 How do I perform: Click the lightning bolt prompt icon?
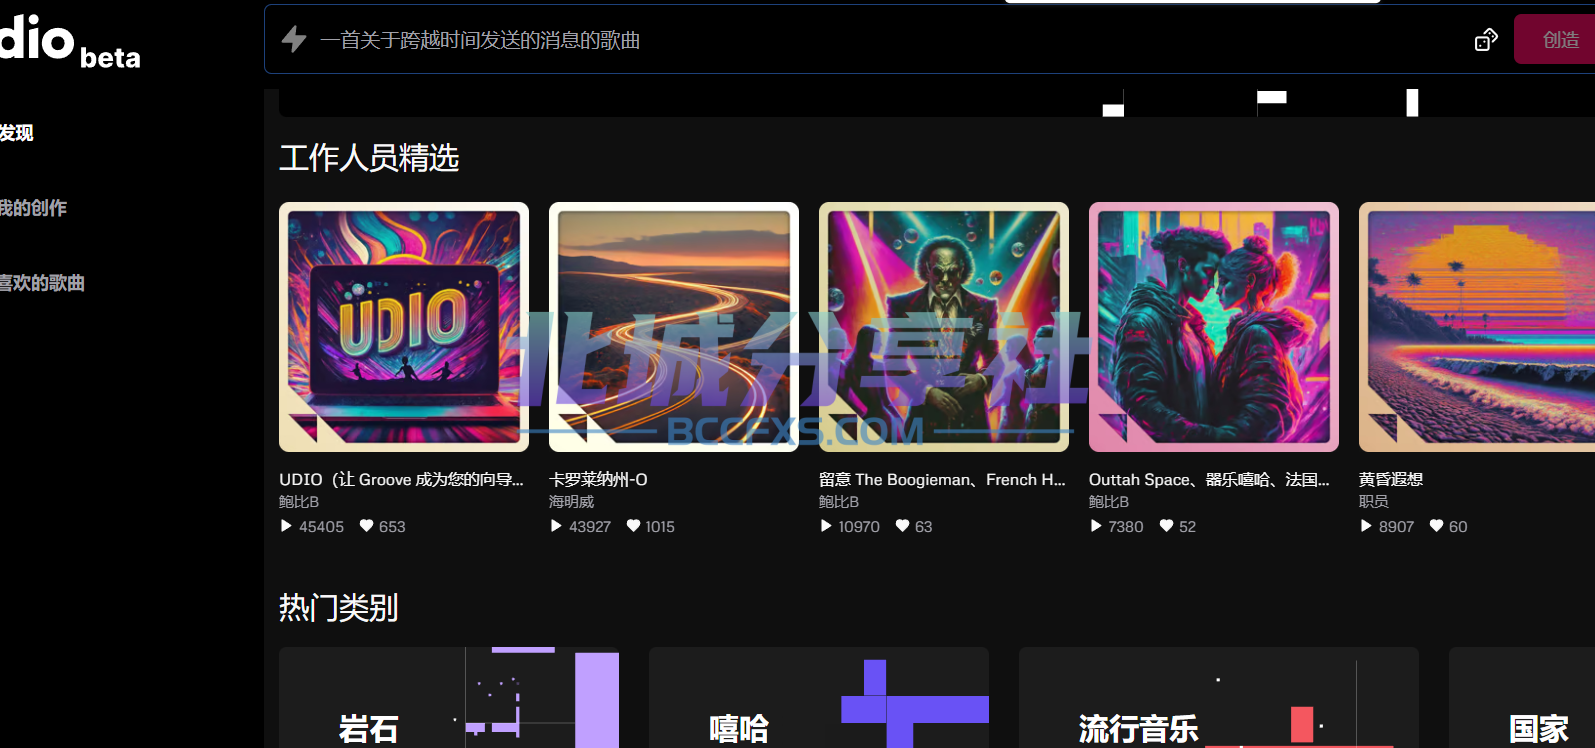click(x=294, y=39)
